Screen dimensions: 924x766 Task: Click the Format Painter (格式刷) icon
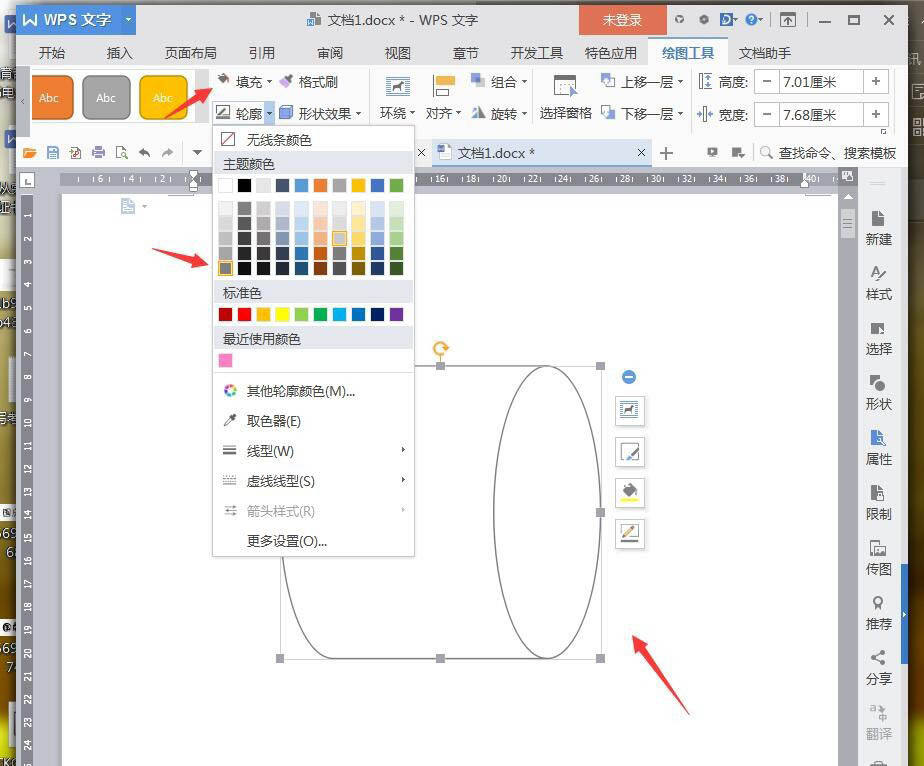tap(286, 81)
